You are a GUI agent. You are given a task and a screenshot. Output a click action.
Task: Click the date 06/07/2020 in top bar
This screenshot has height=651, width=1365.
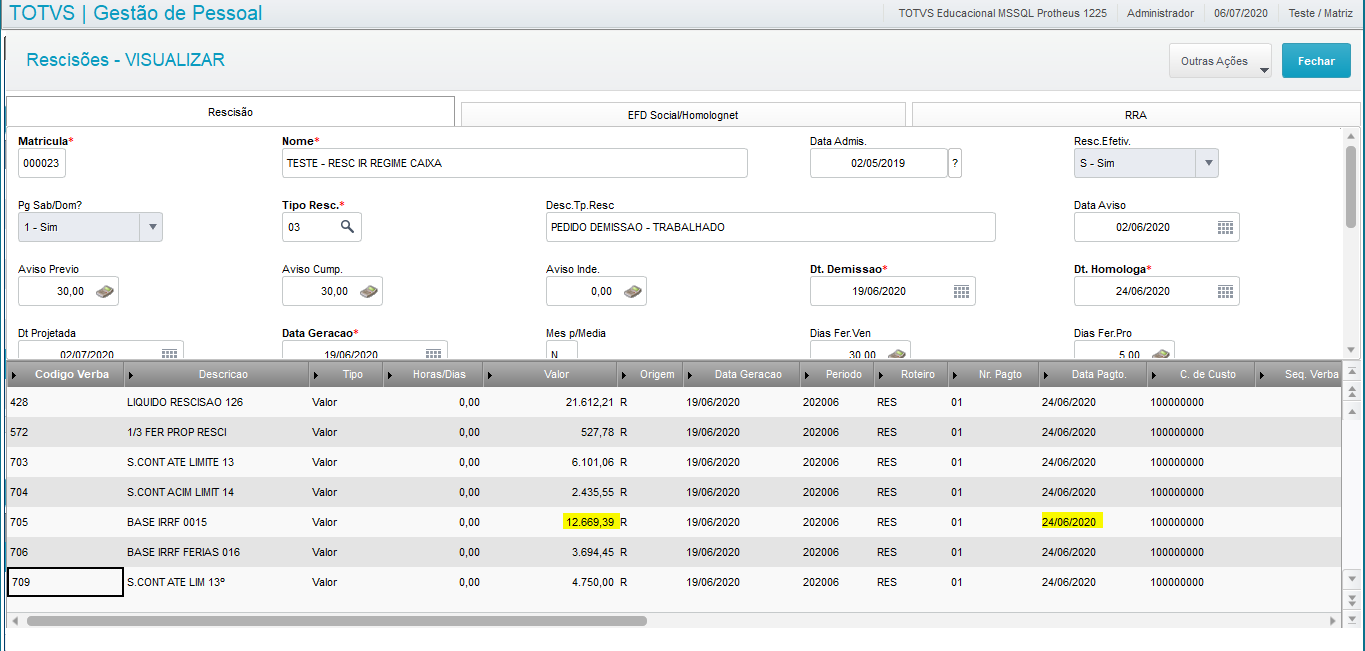[1241, 13]
